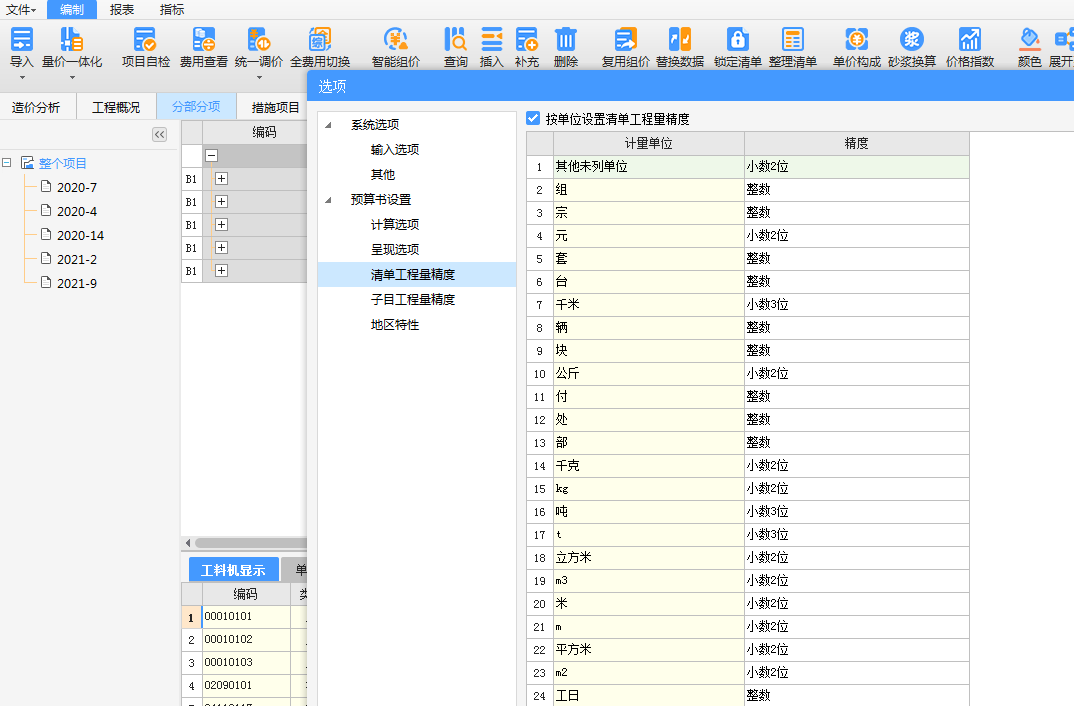Select the 费用查看 icon
Image resolution: width=1074 pixels, height=706 pixels.
coord(205,47)
